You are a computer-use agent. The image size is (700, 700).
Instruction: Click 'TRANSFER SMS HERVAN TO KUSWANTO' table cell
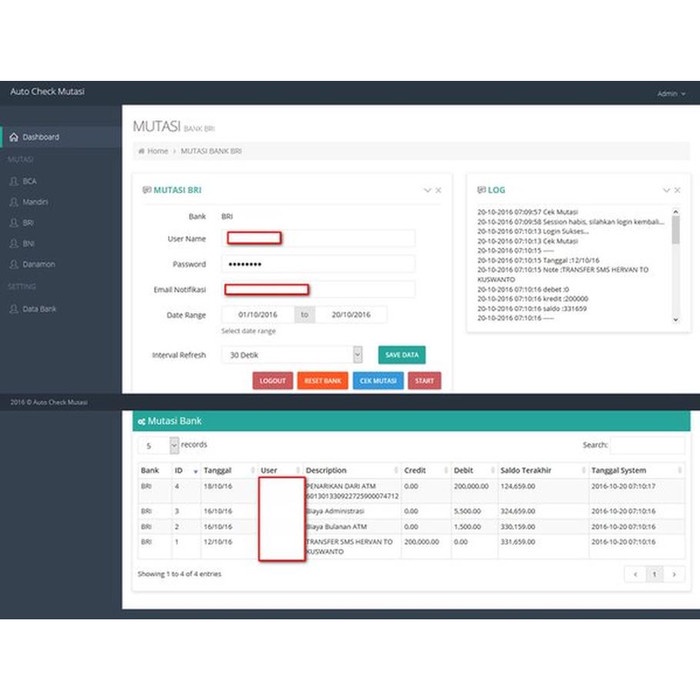coord(350,547)
